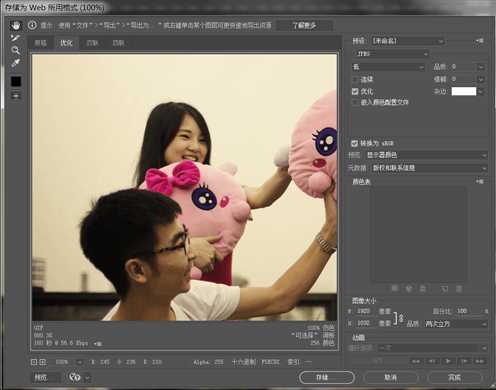
Task: Toggle the 转换为 sRGB checkbox
Action: 354,143
